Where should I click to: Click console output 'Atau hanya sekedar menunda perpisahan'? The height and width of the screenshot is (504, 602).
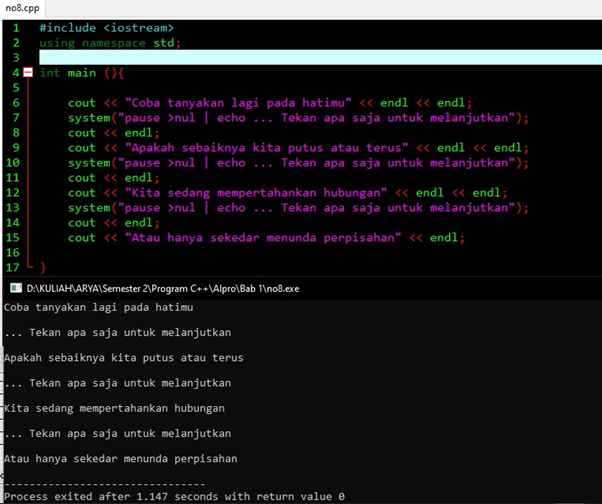click(x=121, y=459)
